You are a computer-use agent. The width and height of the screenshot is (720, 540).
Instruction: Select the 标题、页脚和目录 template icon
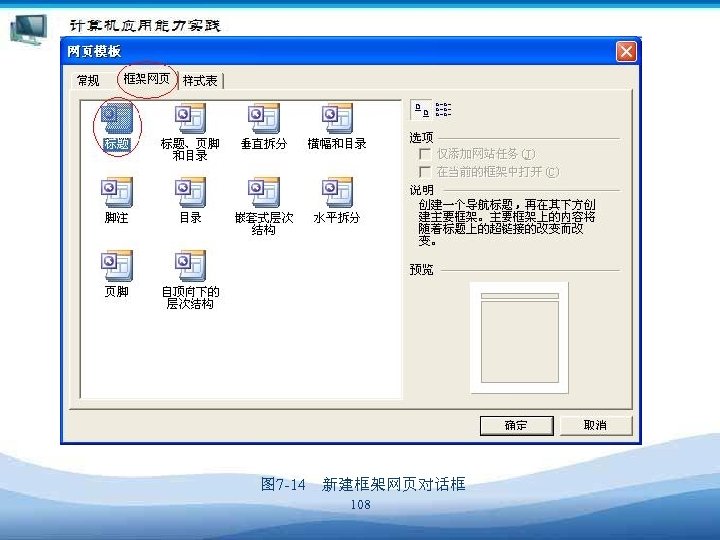coord(190,118)
